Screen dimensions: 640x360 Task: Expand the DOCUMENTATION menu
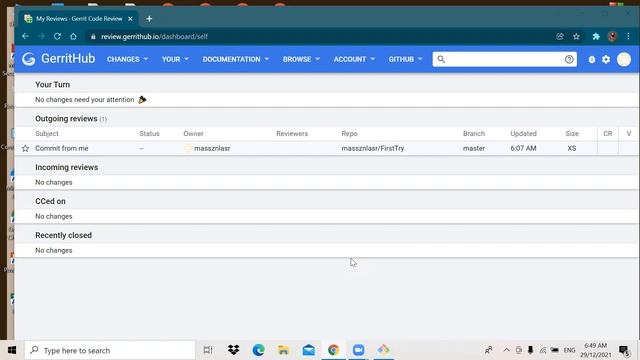(x=236, y=59)
